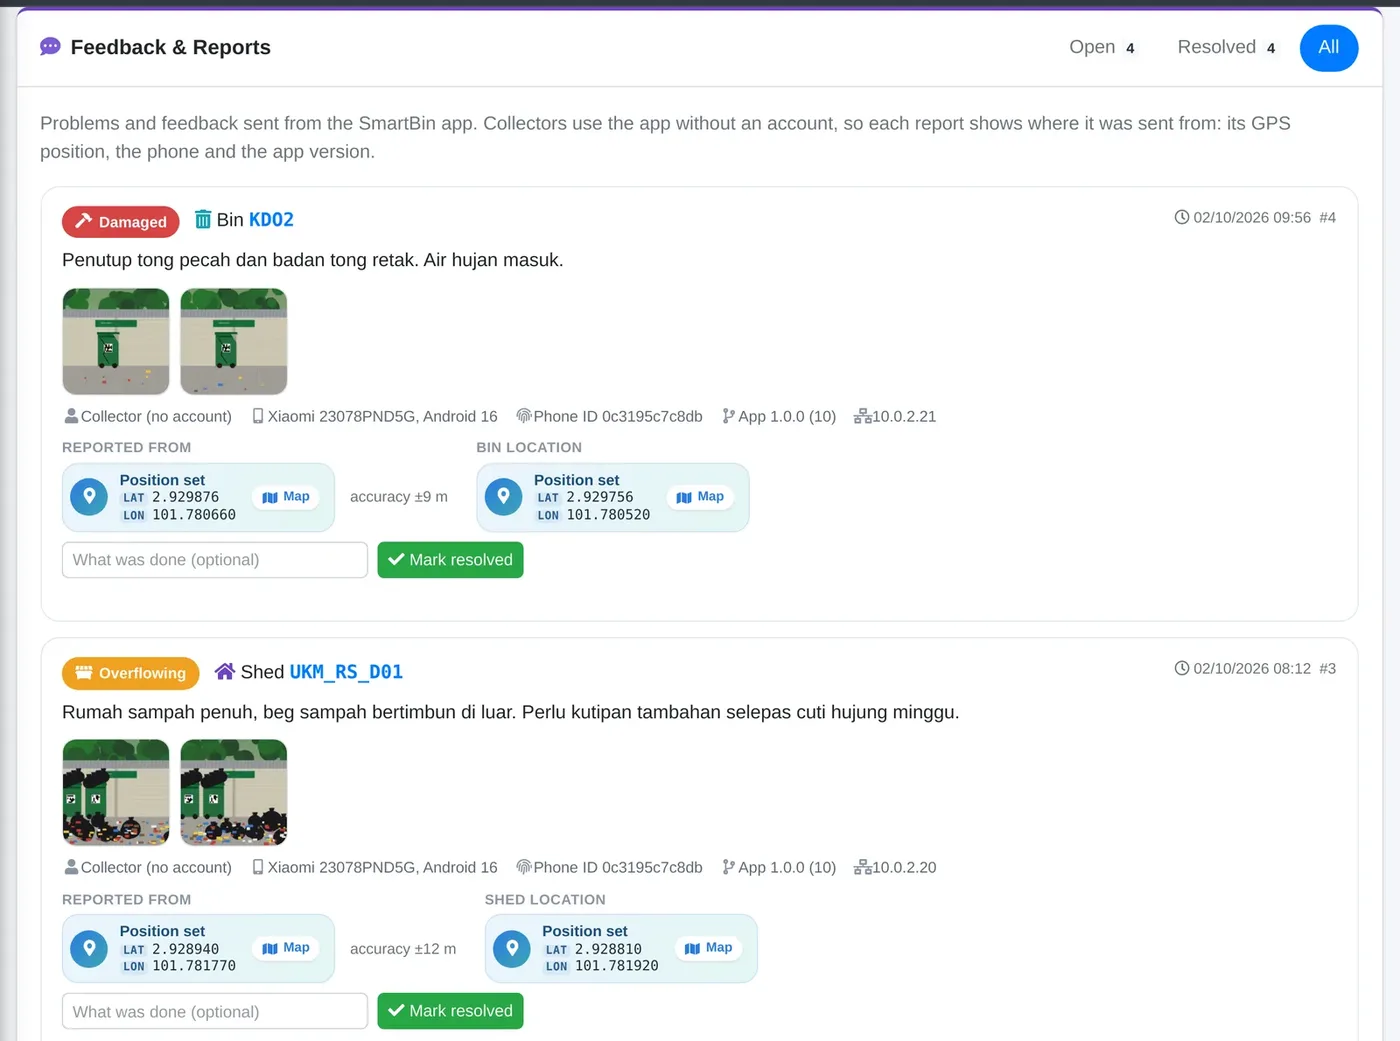
Task: Click the network IP icon beside 10.0.2.21
Action: (x=862, y=416)
